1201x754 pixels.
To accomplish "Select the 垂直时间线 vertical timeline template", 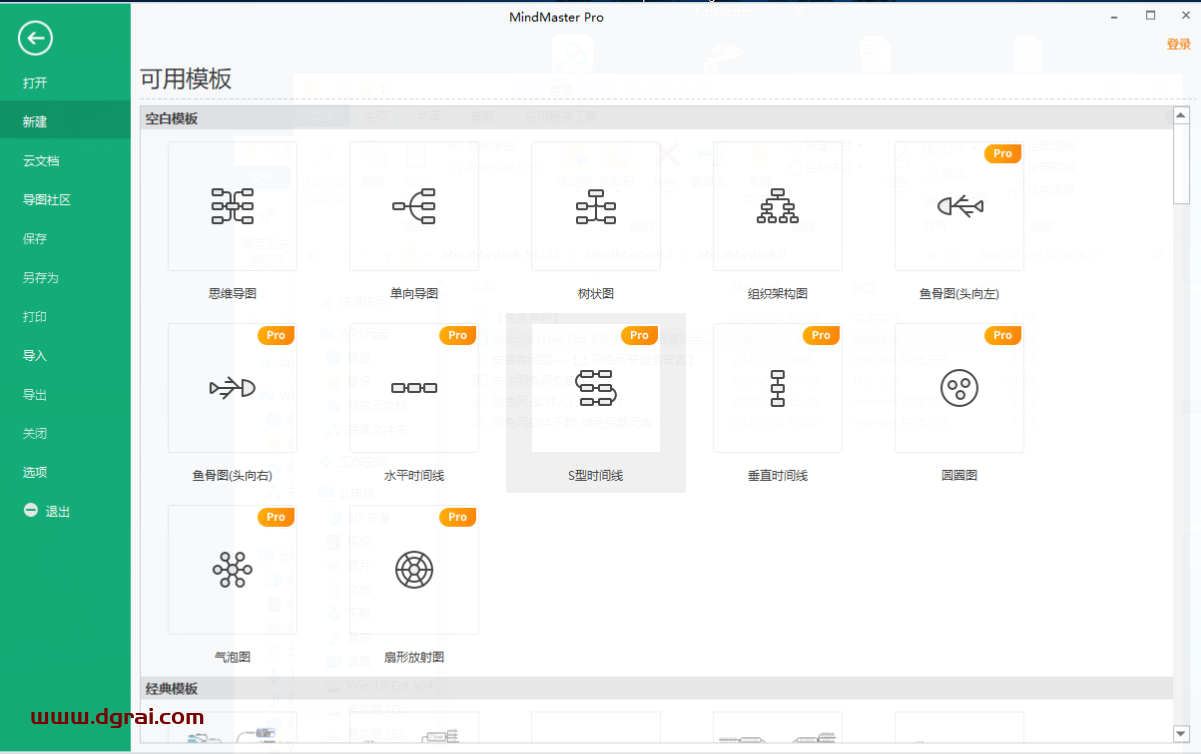I will click(777, 388).
